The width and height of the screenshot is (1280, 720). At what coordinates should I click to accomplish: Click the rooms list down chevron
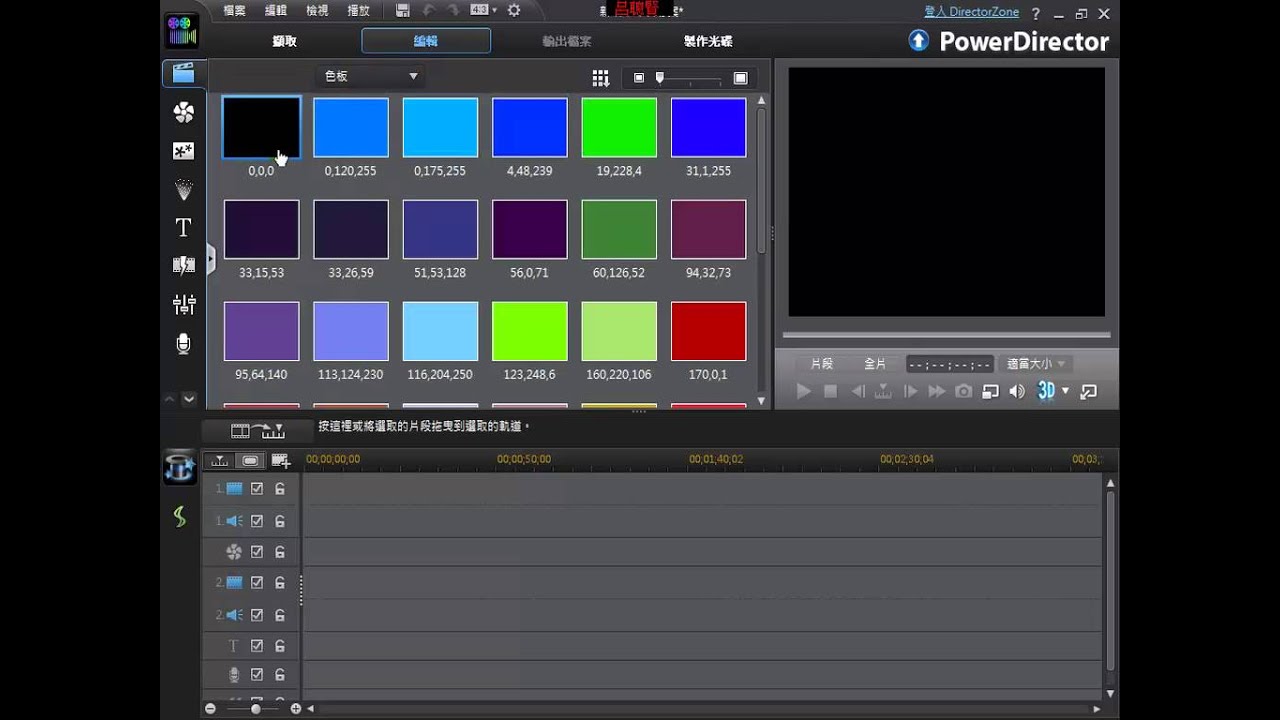[189, 399]
